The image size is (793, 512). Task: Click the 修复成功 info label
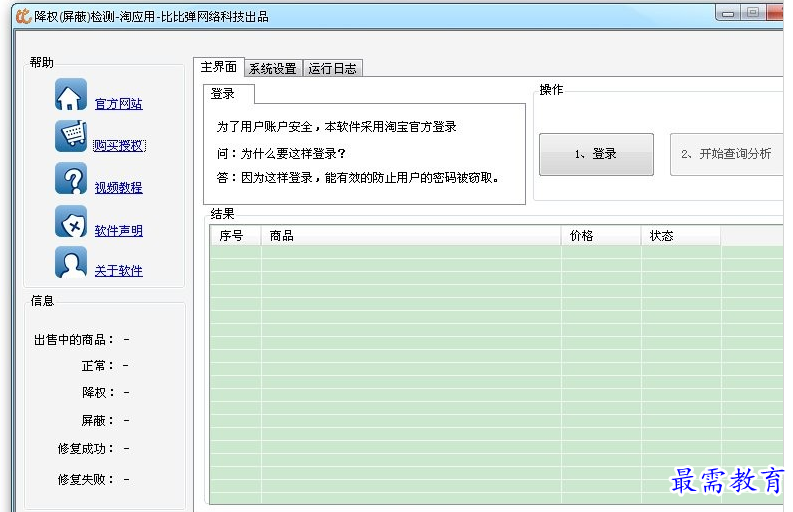[x=86, y=449]
